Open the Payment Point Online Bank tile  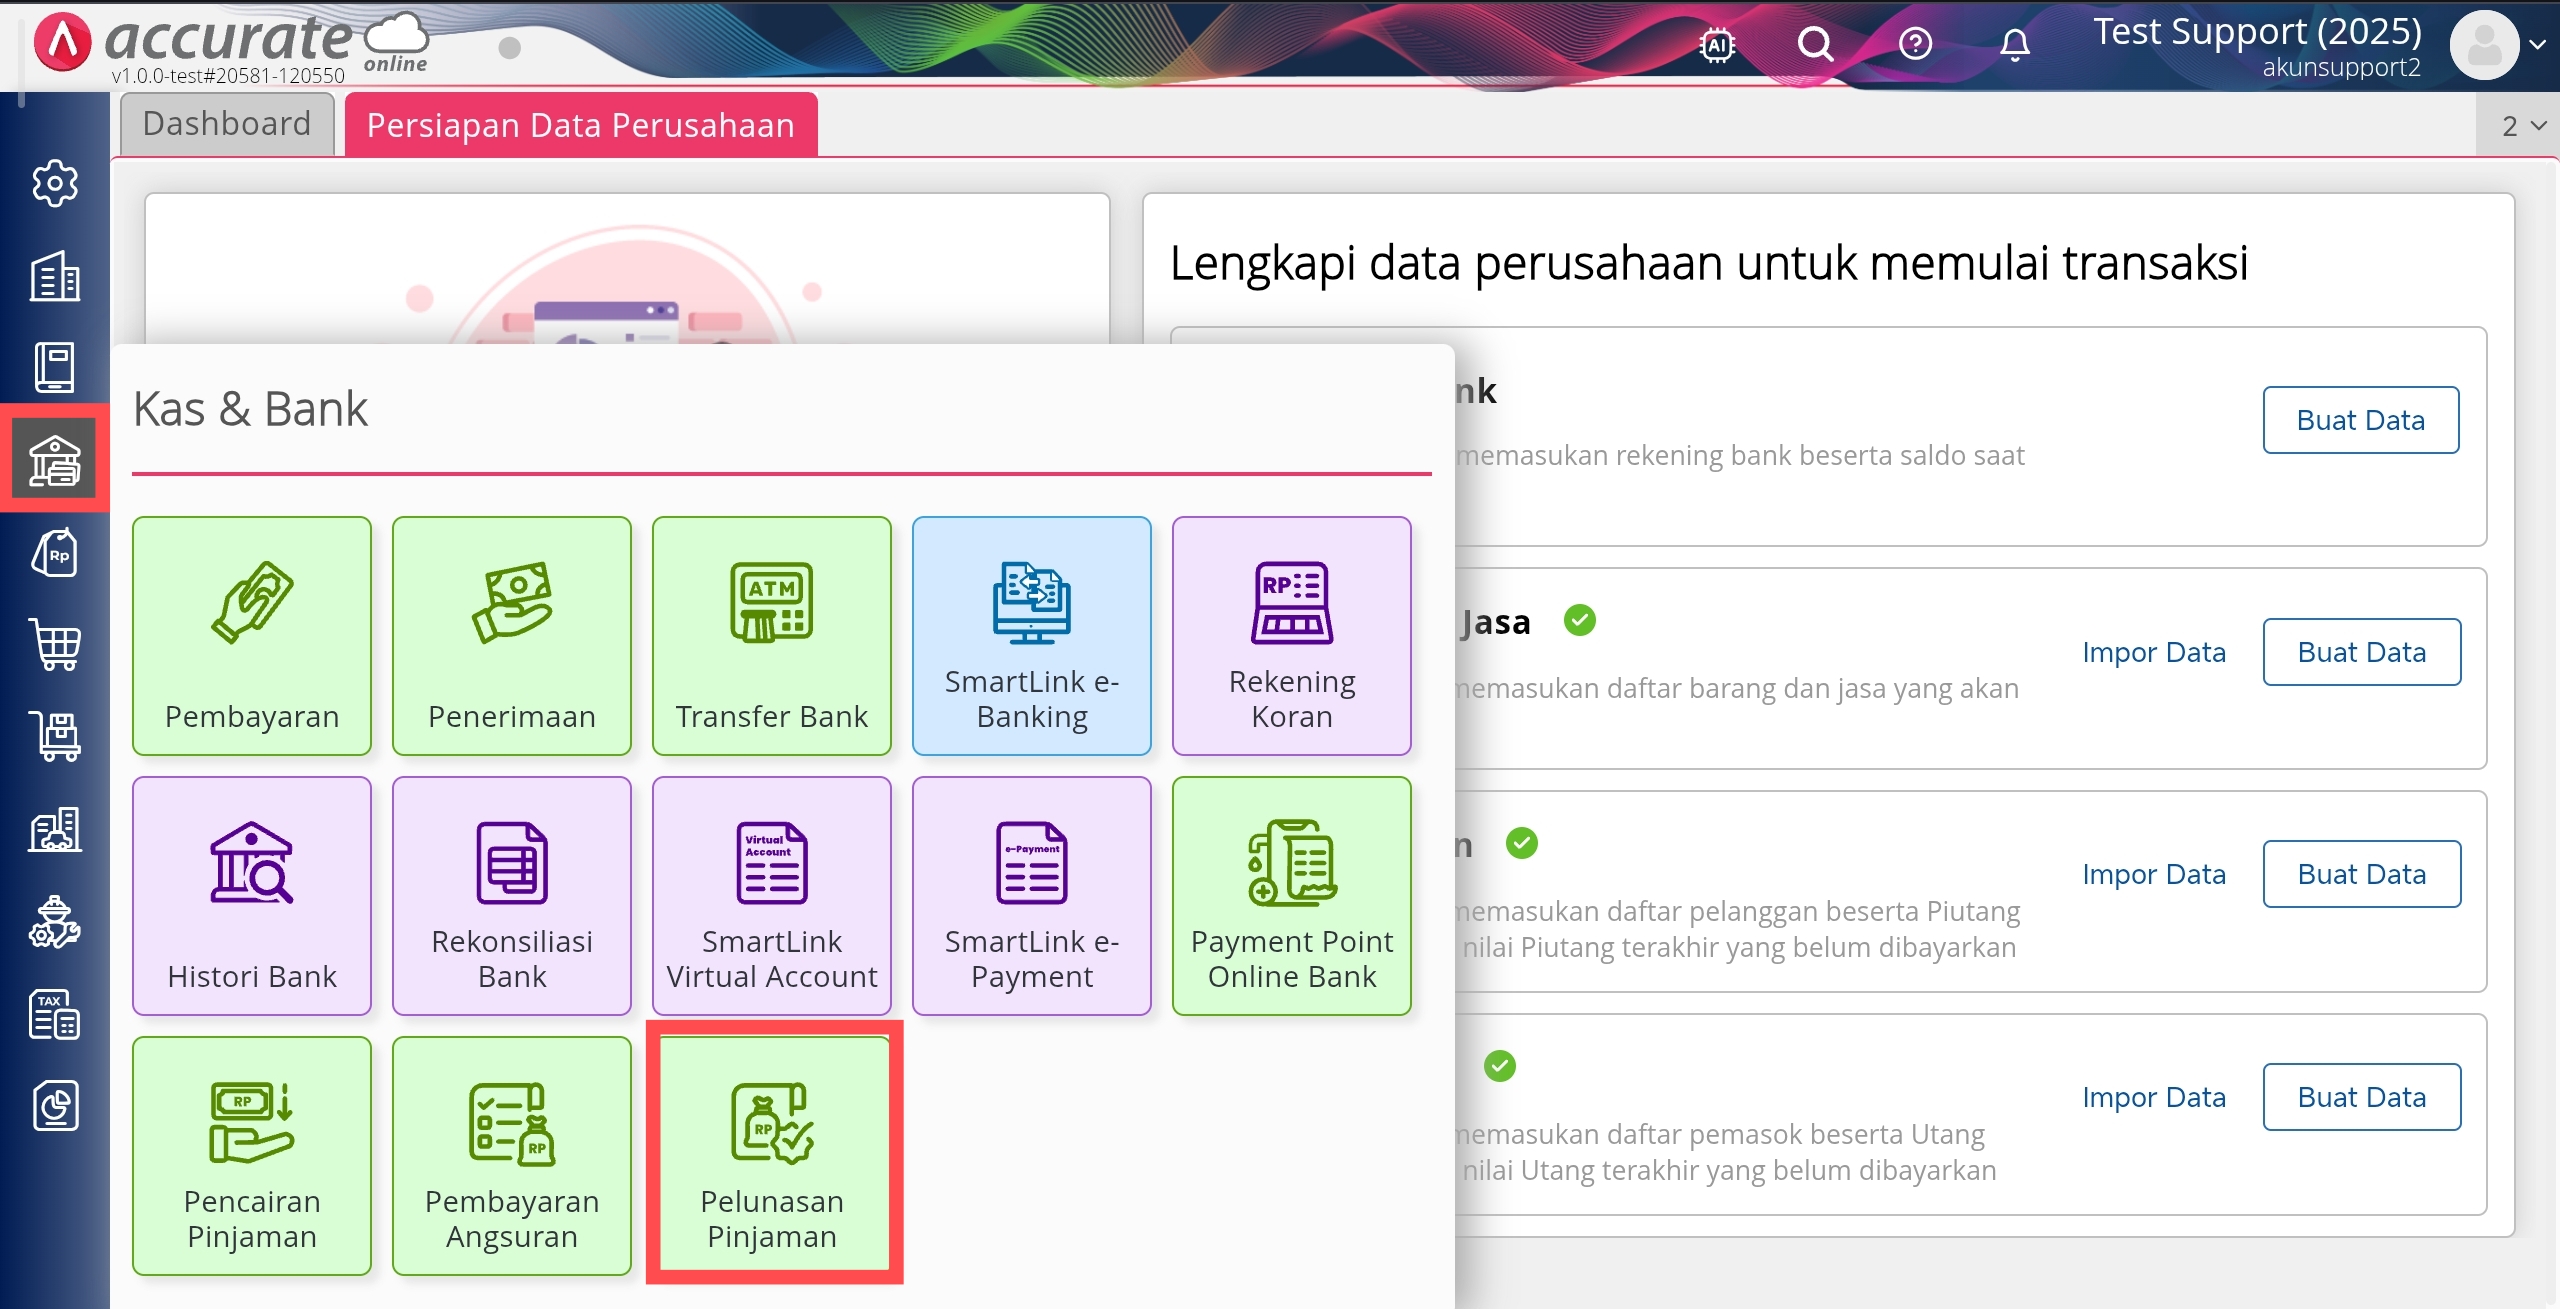click(x=1291, y=896)
